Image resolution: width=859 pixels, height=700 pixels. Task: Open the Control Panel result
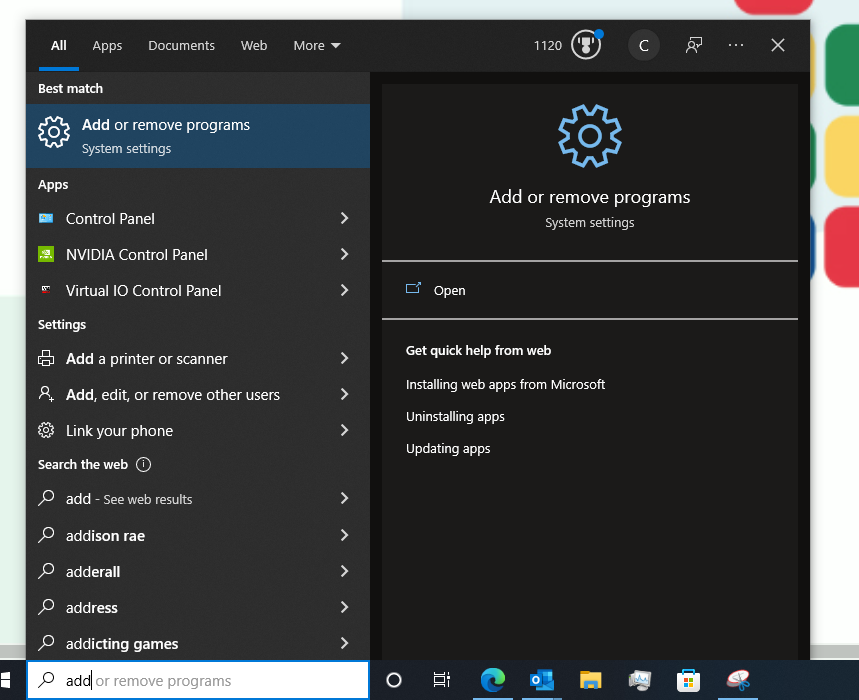(x=198, y=219)
